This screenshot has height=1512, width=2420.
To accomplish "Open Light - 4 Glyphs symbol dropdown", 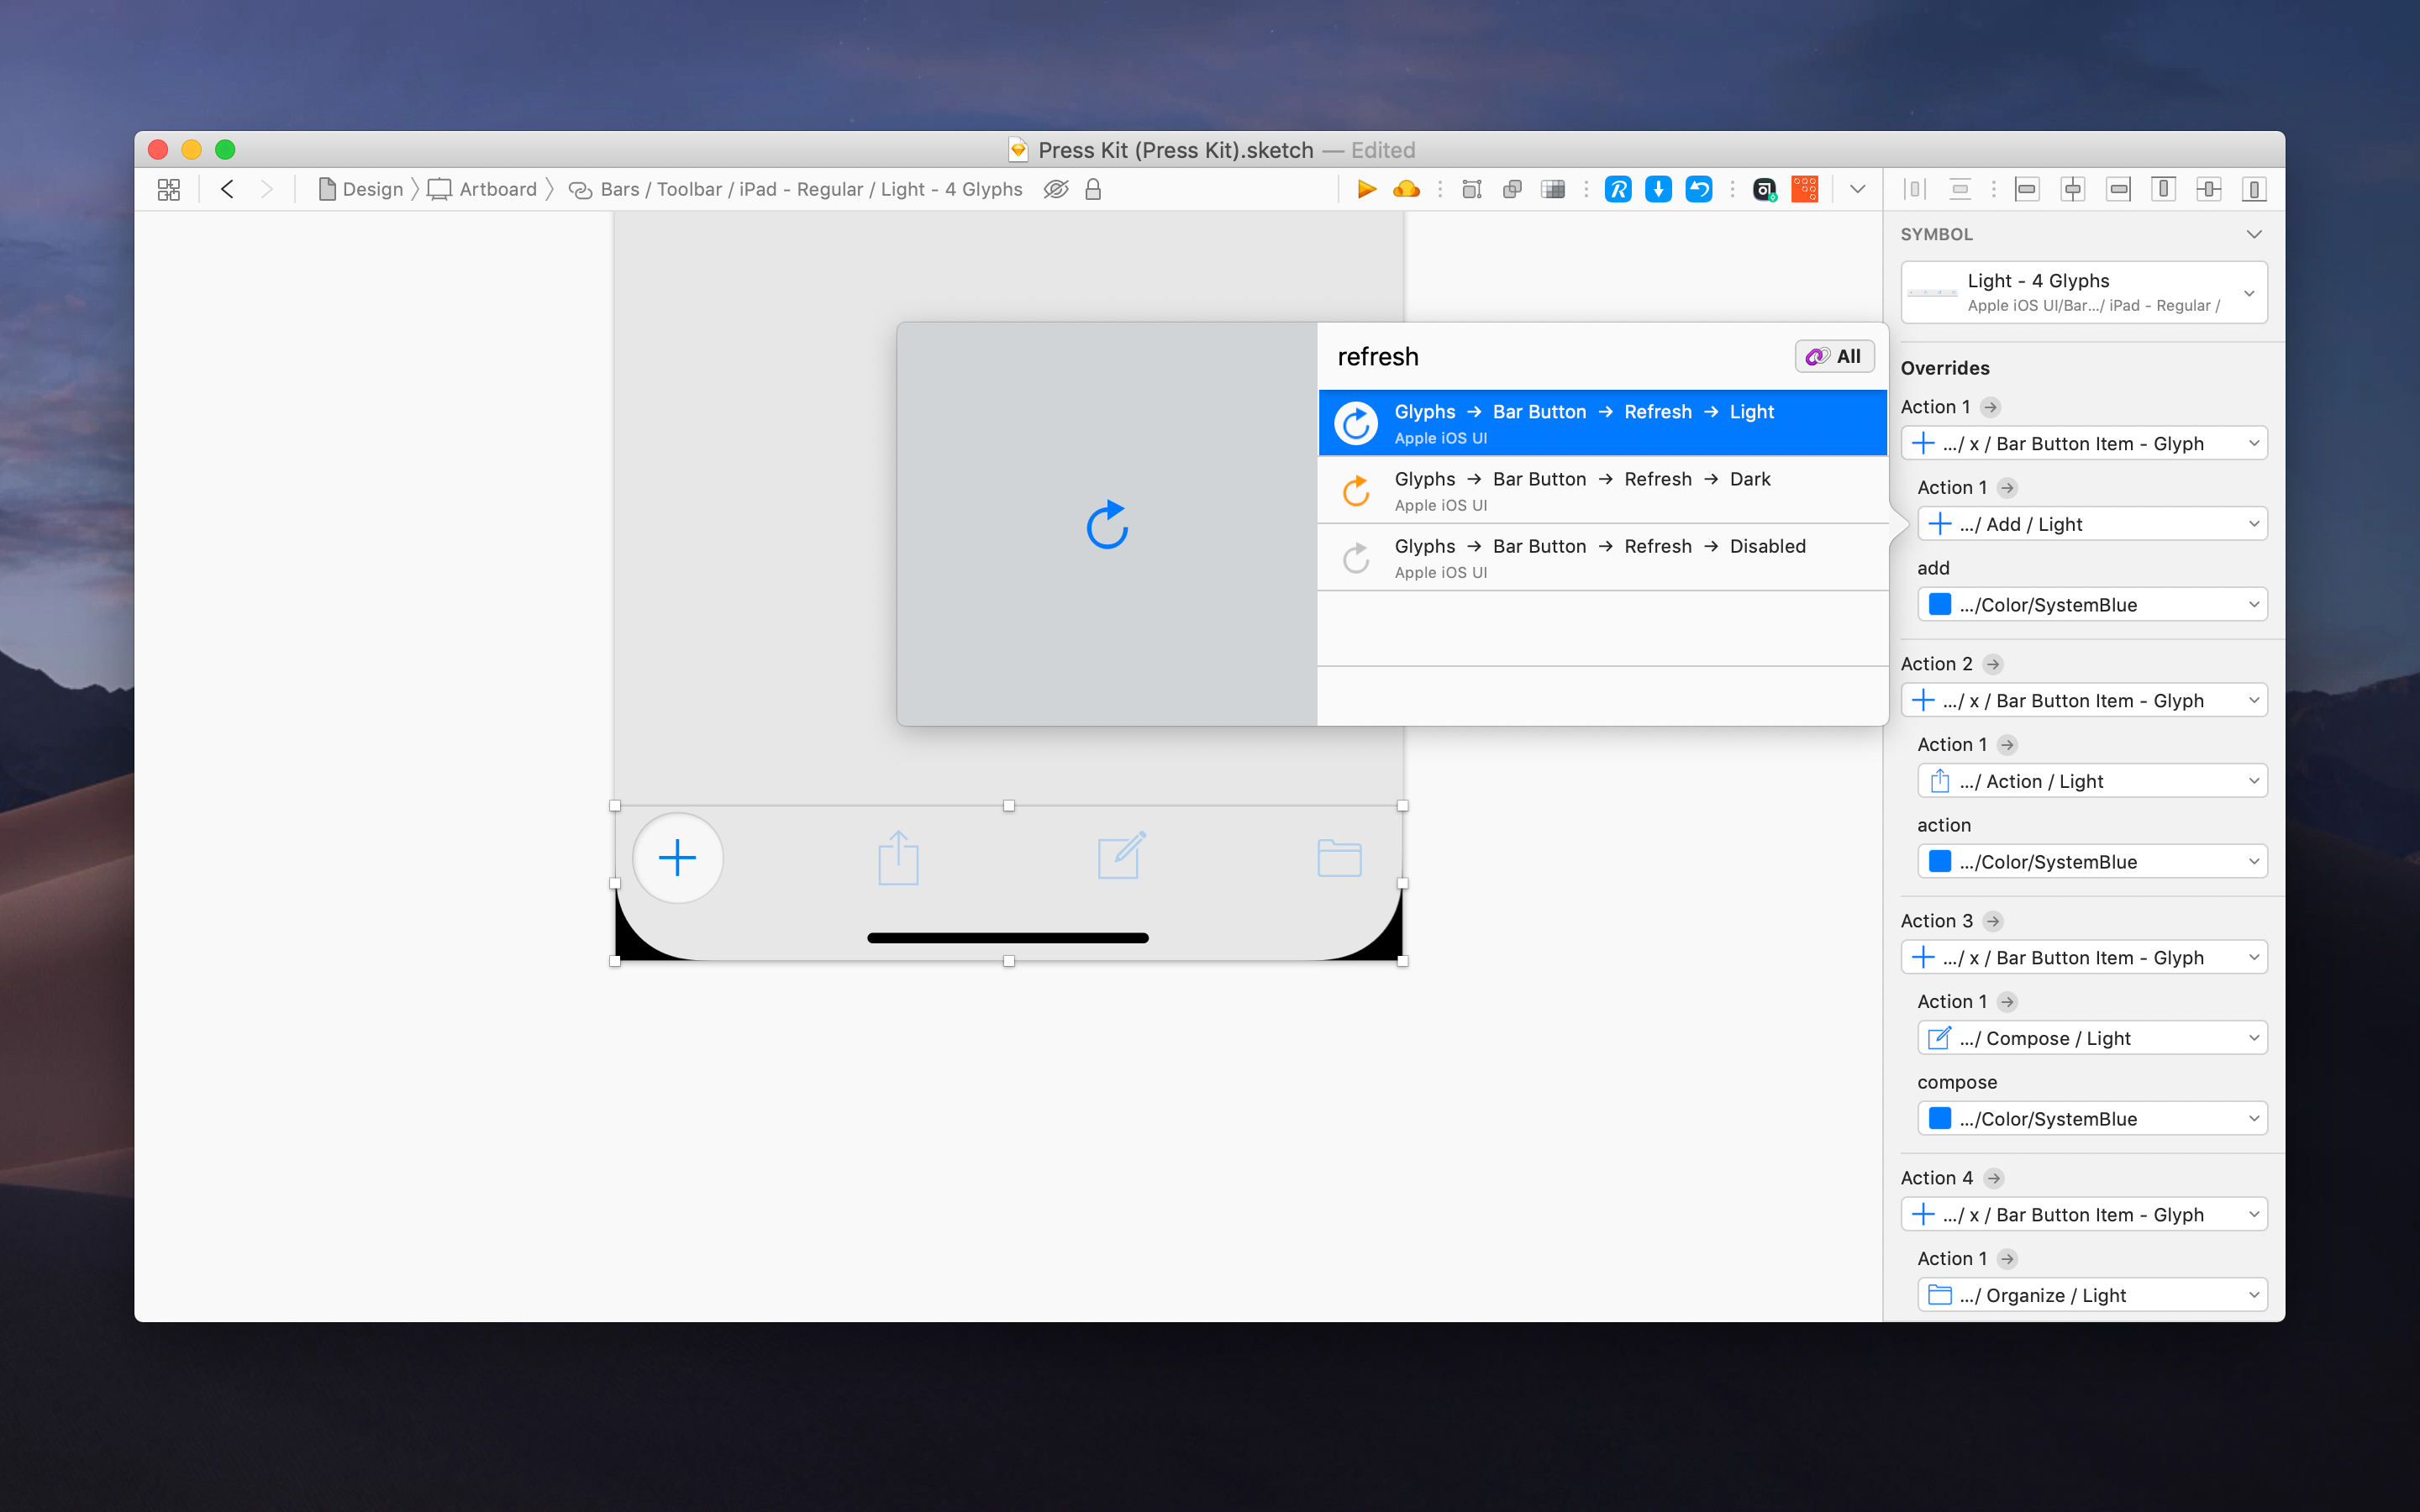I will point(2084,292).
